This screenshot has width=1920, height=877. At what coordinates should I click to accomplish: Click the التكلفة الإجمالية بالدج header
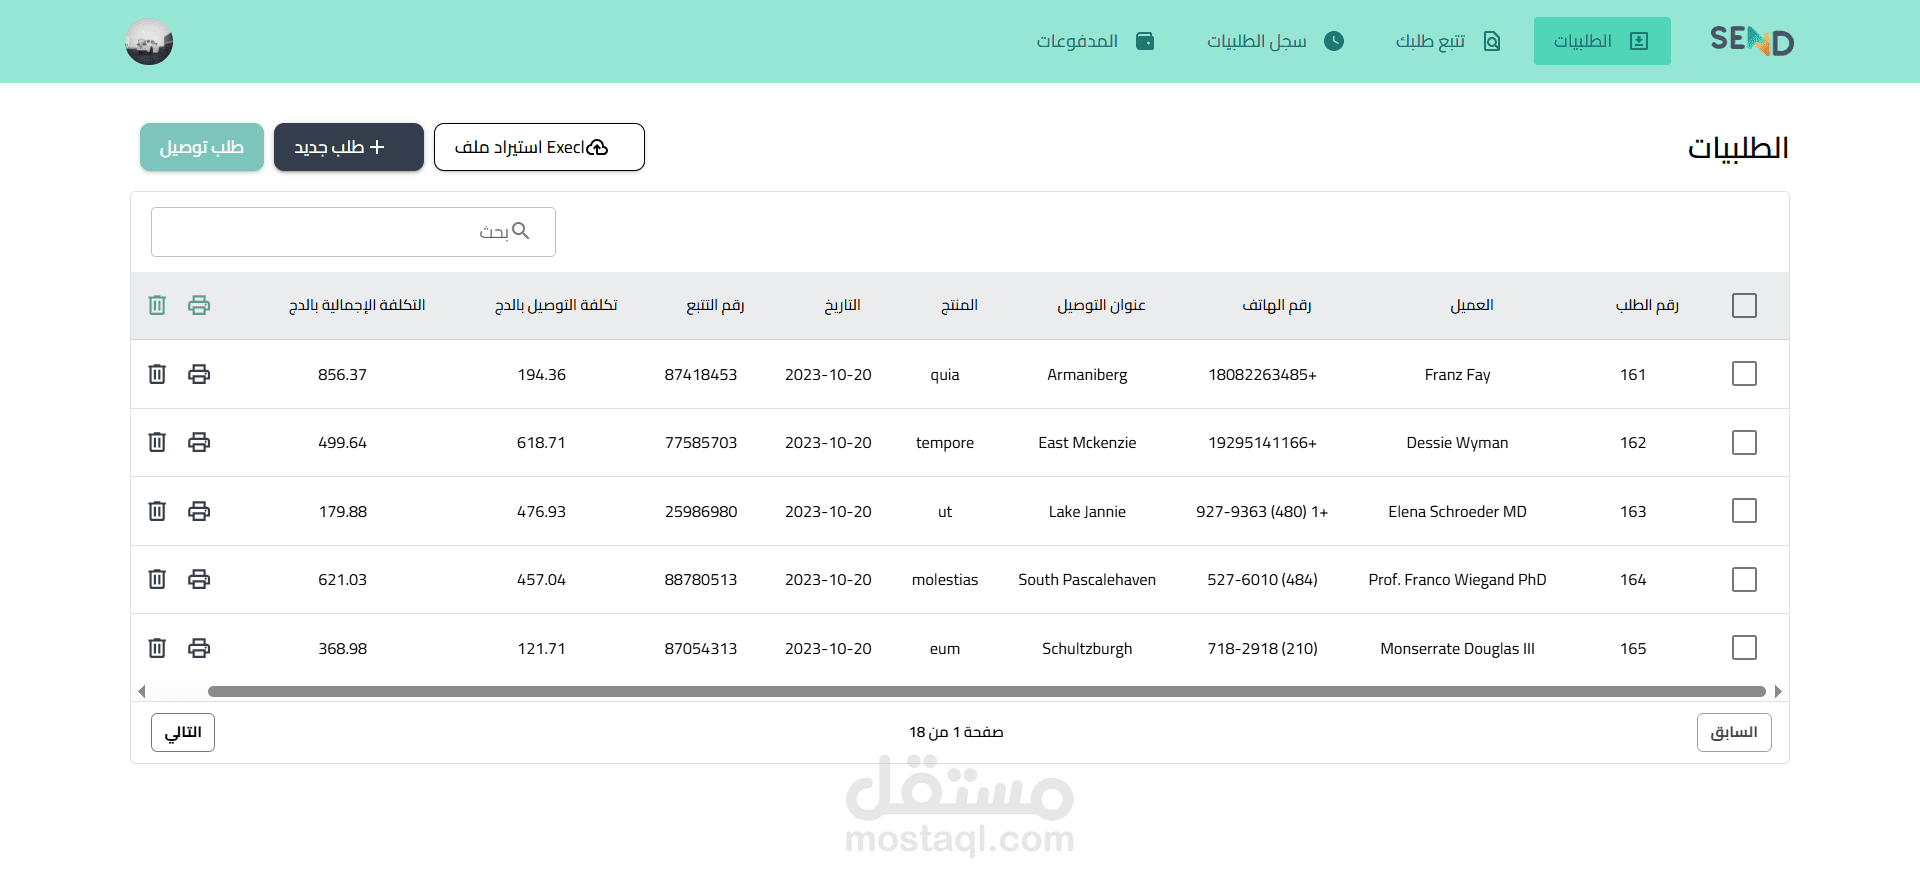[x=357, y=305]
